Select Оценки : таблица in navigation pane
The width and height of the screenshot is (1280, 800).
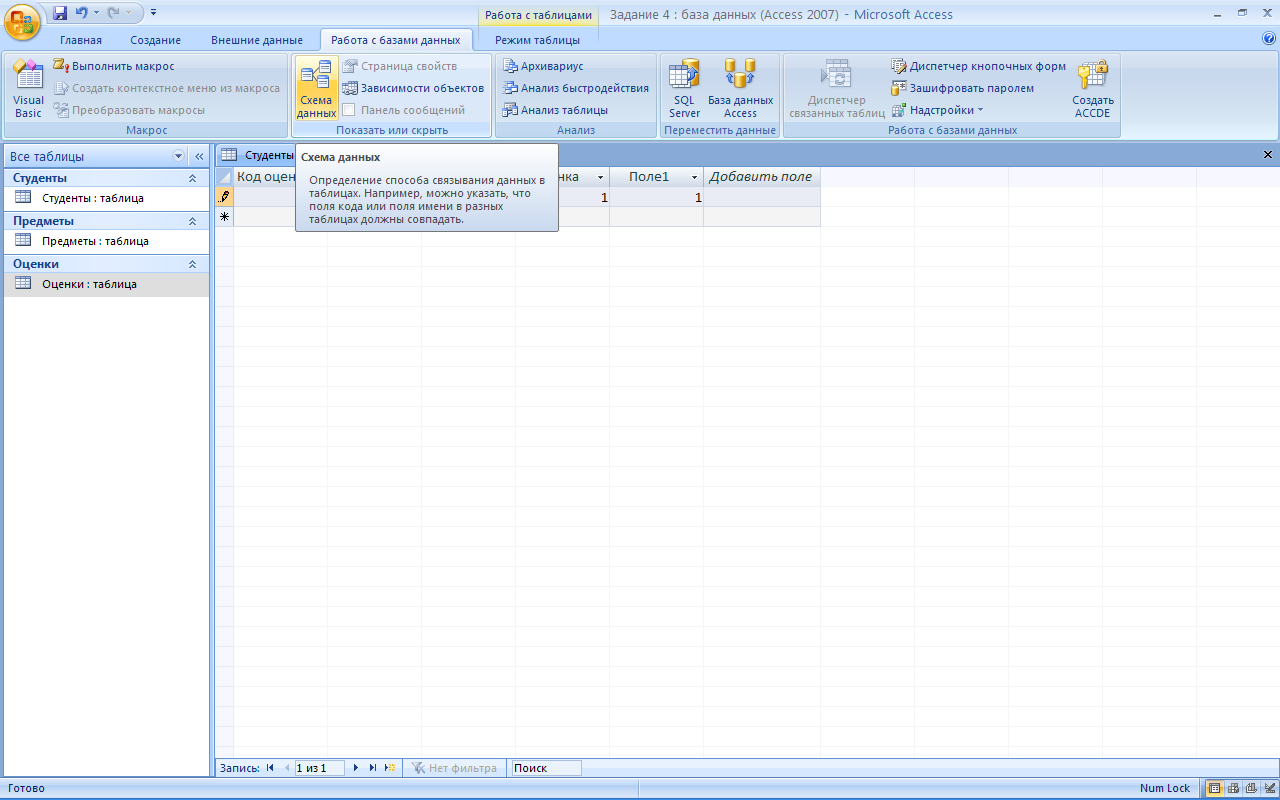coord(107,284)
